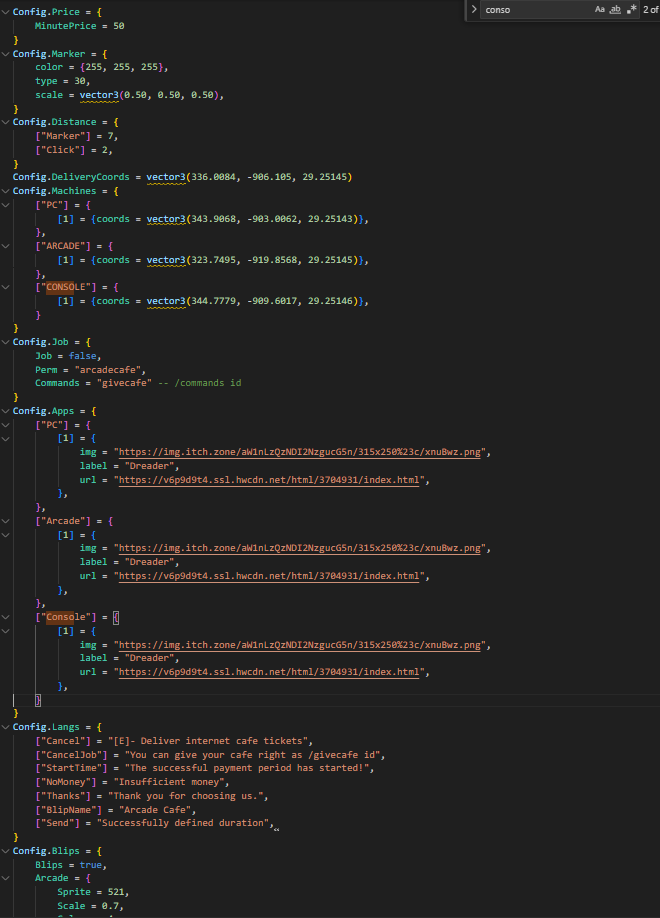Expand the replace toggle chevron
660x918 pixels.
[474, 9]
